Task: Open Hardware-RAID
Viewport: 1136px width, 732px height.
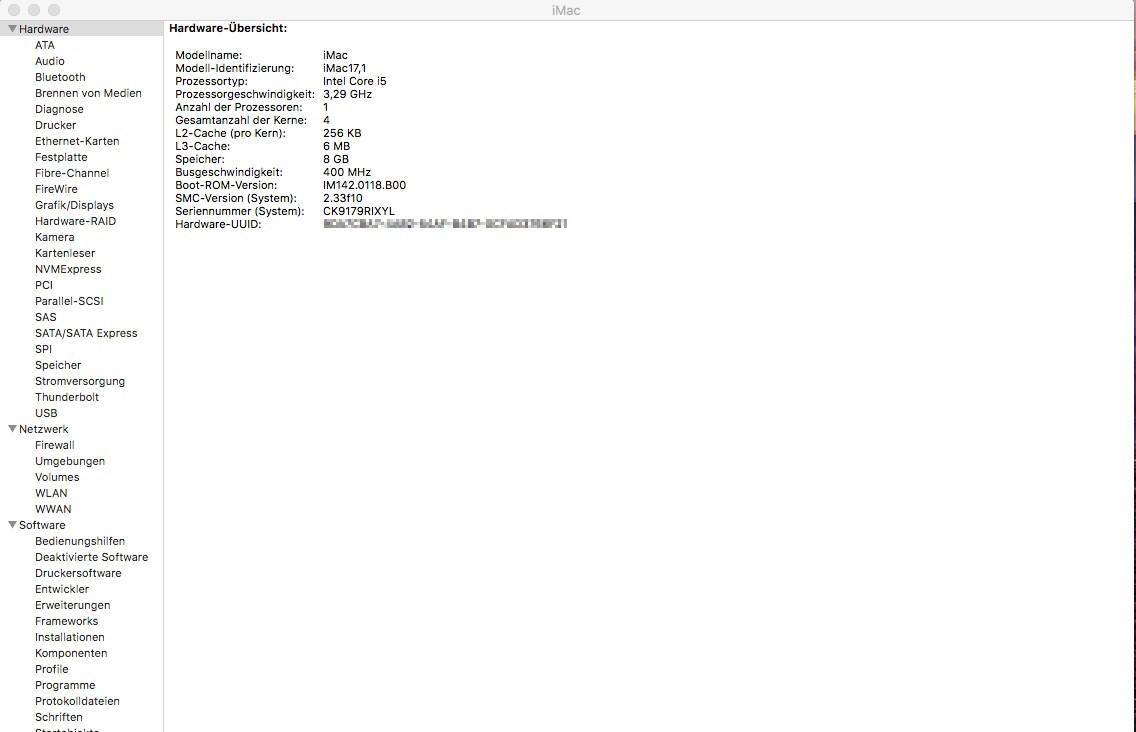Action: point(75,221)
